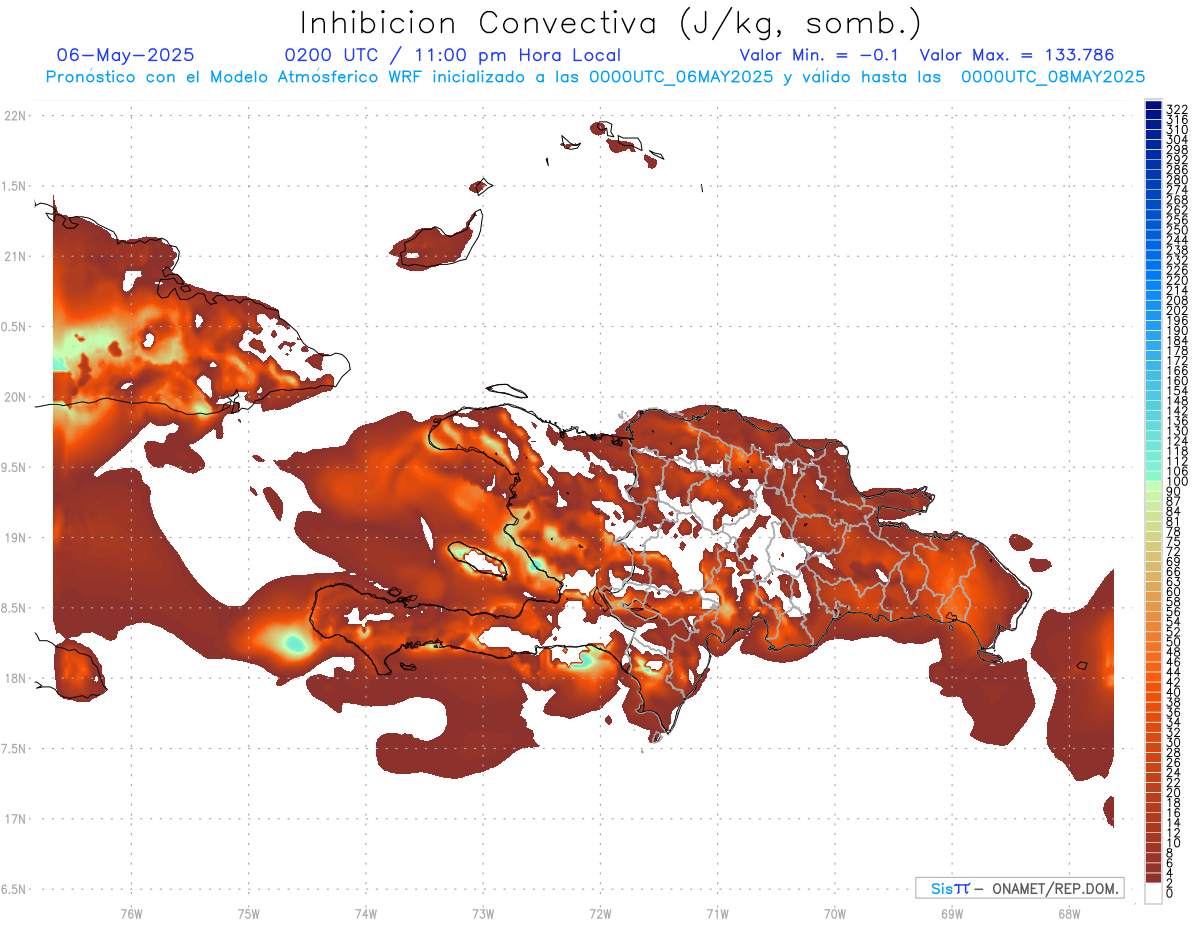Screen dimensions: 1200x927
Task: Click the '1.5N' latitude label
Action: (15, 186)
